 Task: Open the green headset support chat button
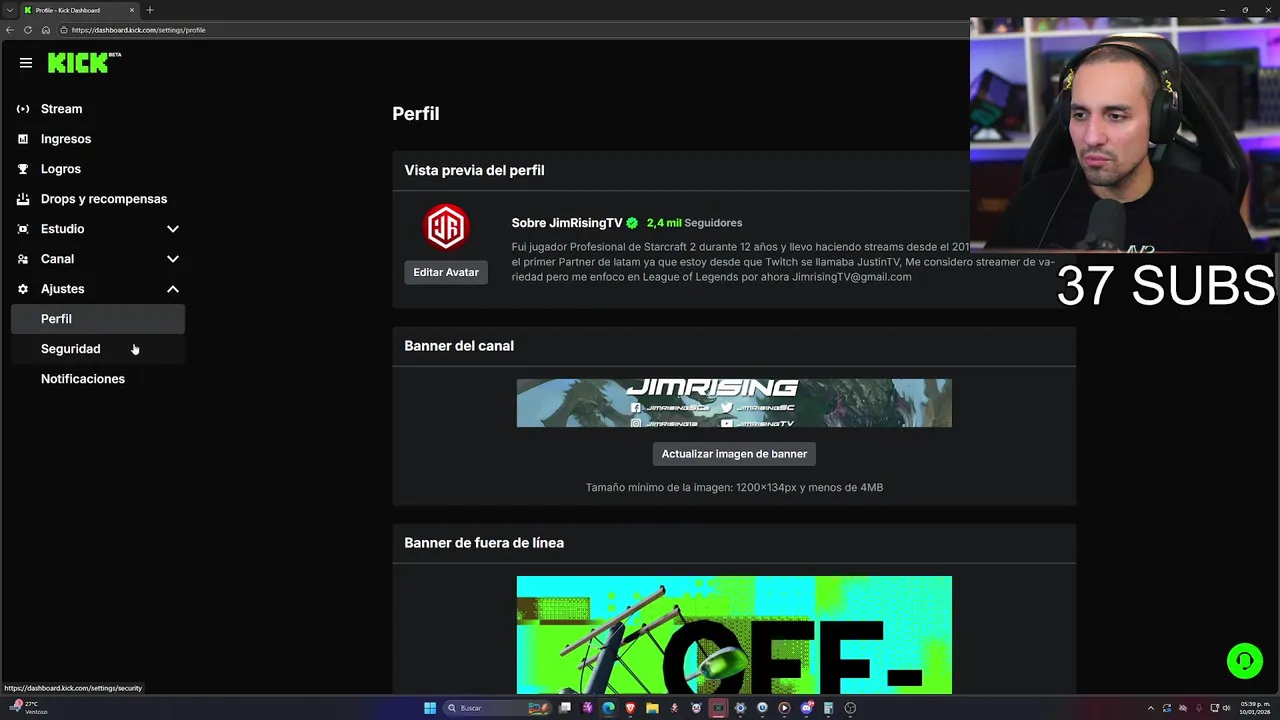click(1245, 661)
